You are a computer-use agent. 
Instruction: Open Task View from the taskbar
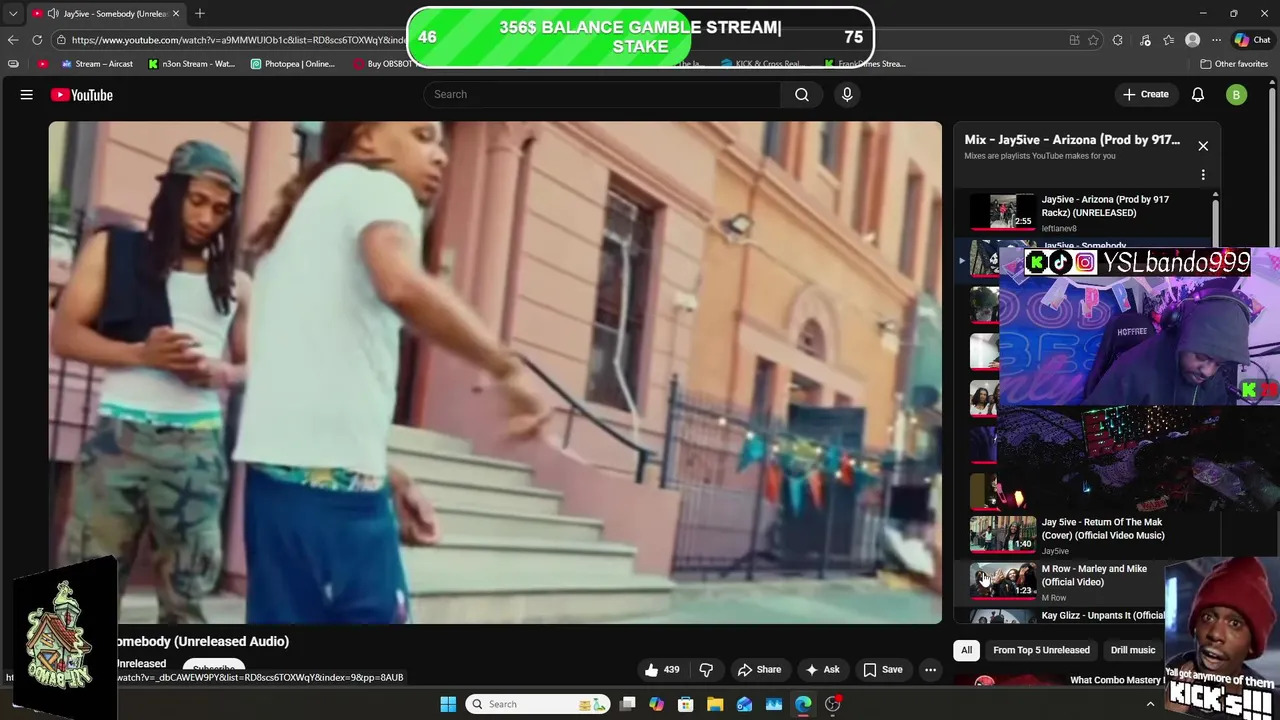pos(628,704)
